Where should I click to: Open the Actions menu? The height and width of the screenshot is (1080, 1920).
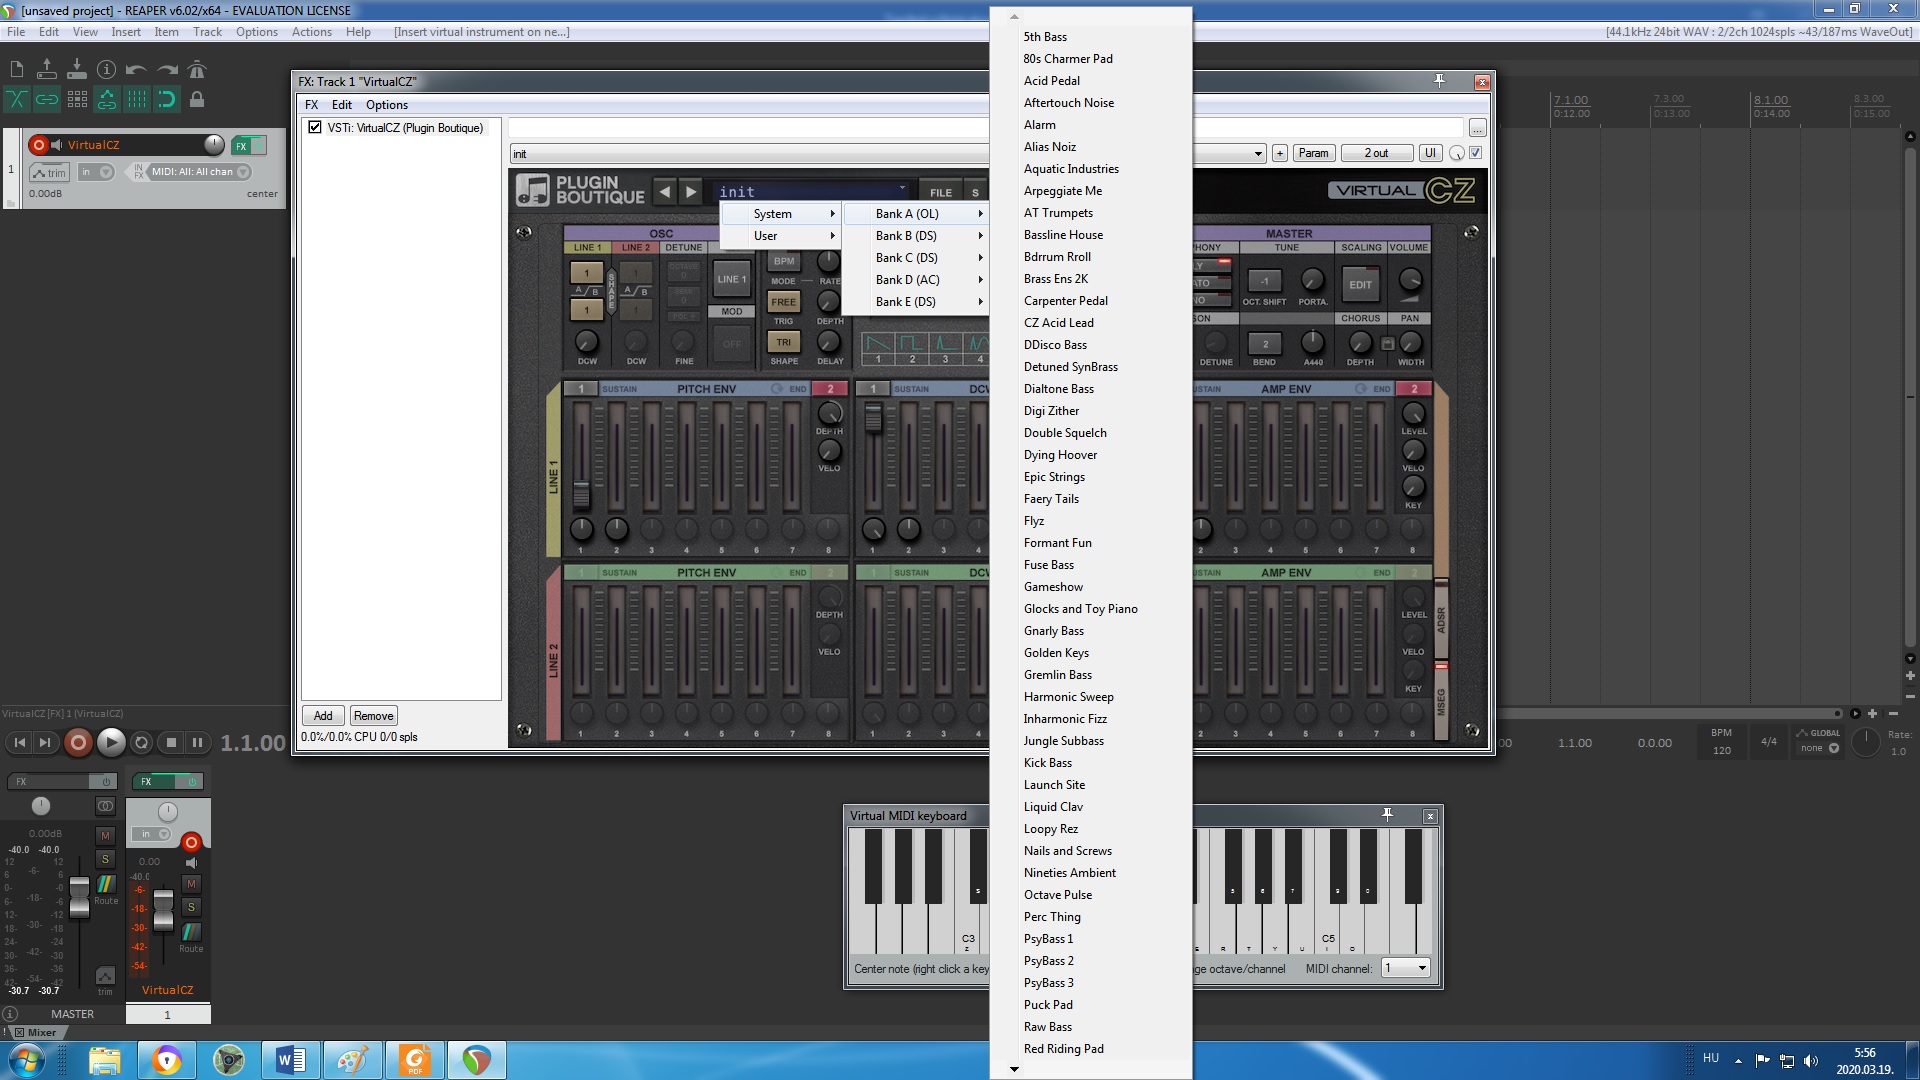pos(311,32)
